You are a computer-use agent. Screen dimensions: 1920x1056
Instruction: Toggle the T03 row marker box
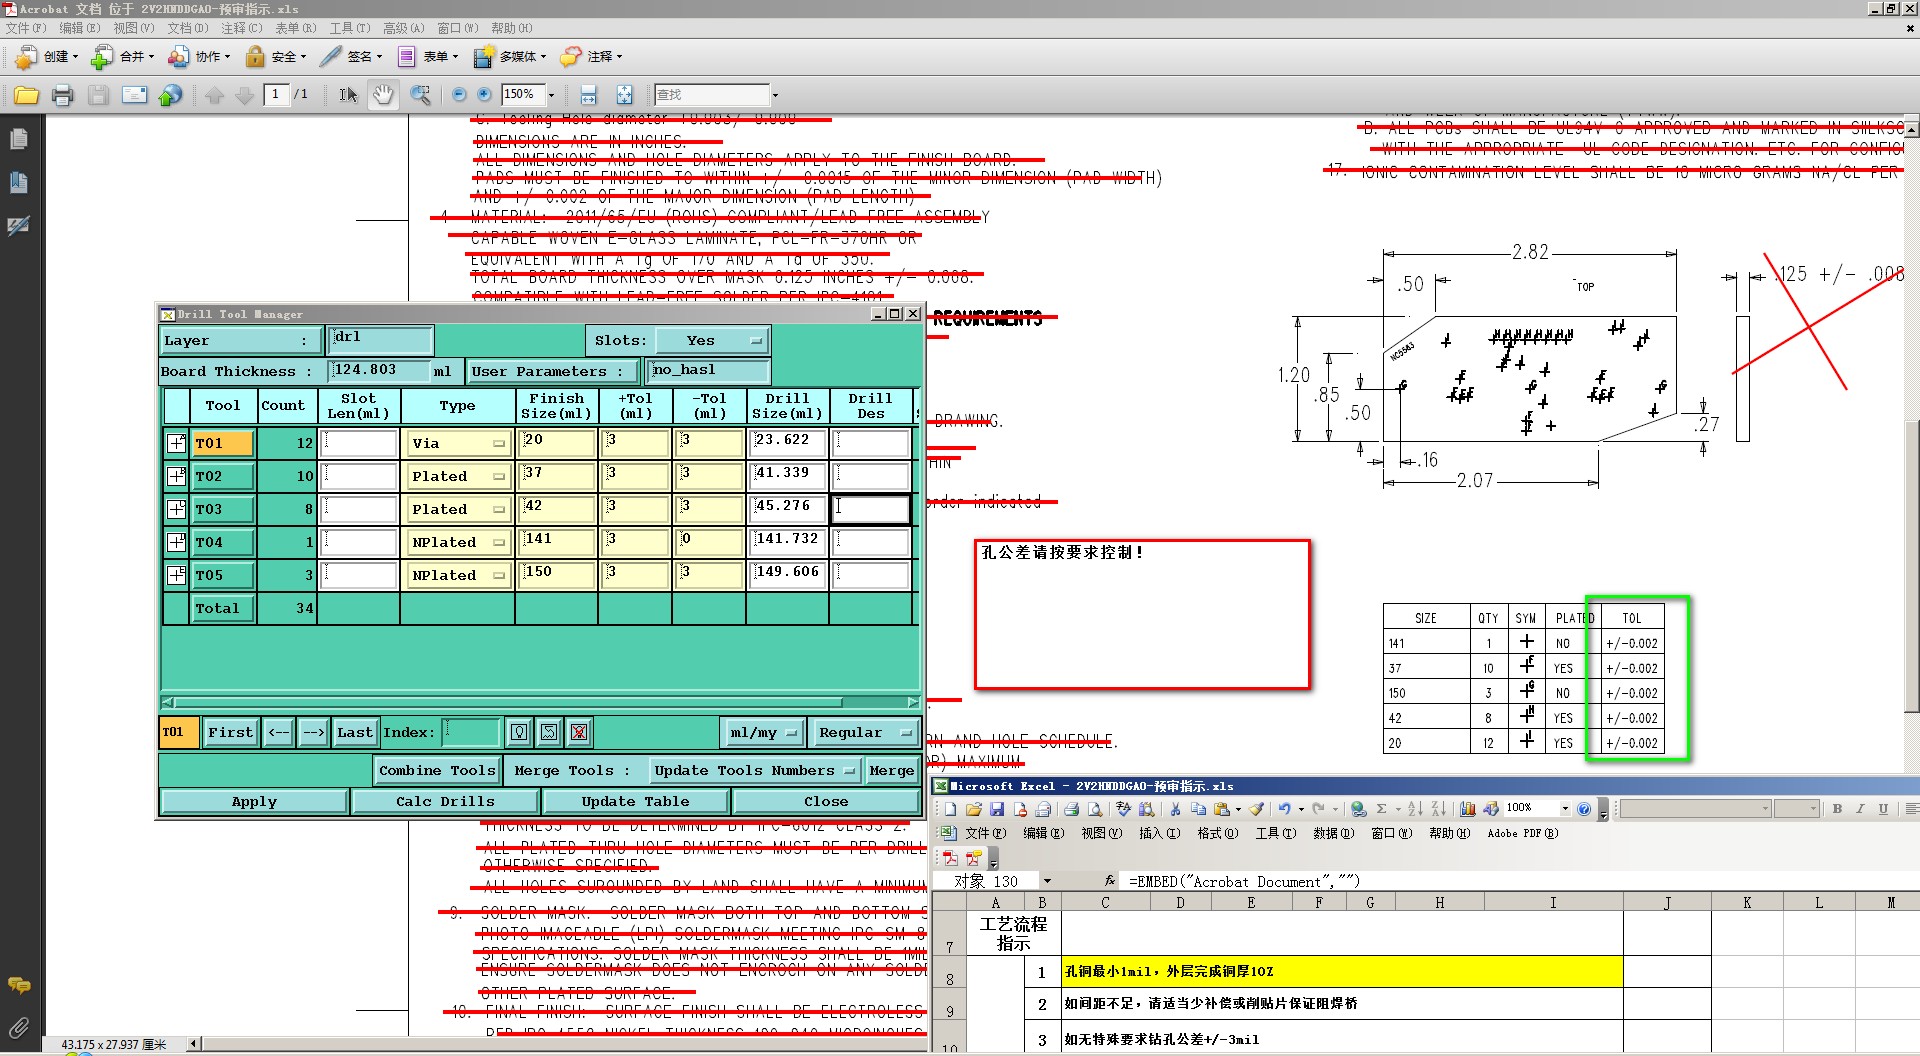[x=177, y=509]
